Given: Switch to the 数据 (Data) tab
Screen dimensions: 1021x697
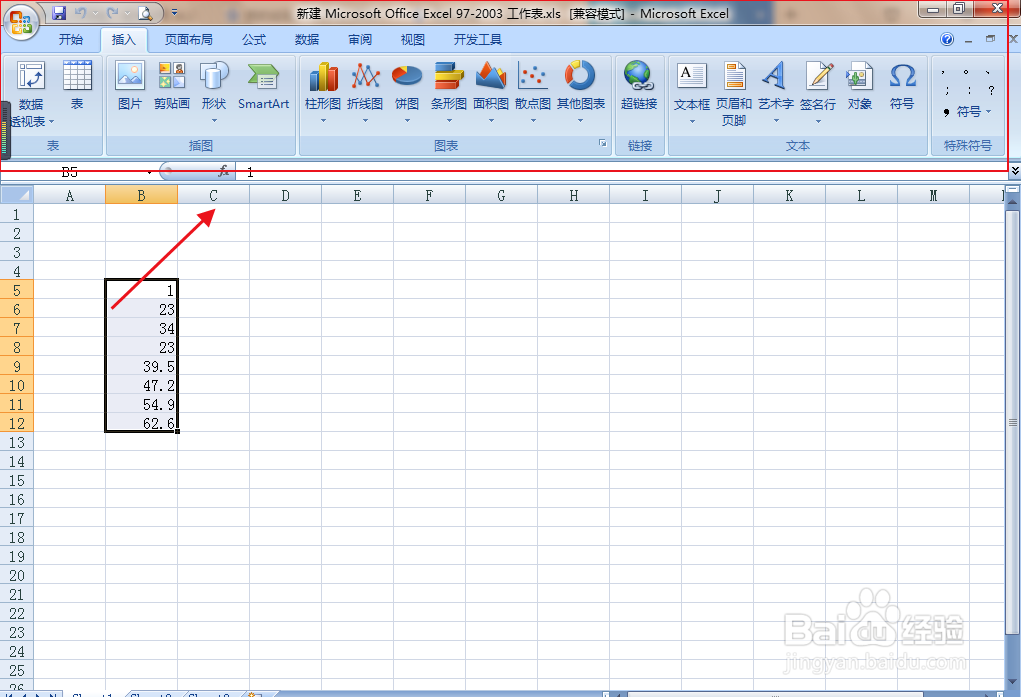Looking at the screenshot, I should [307, 40].
